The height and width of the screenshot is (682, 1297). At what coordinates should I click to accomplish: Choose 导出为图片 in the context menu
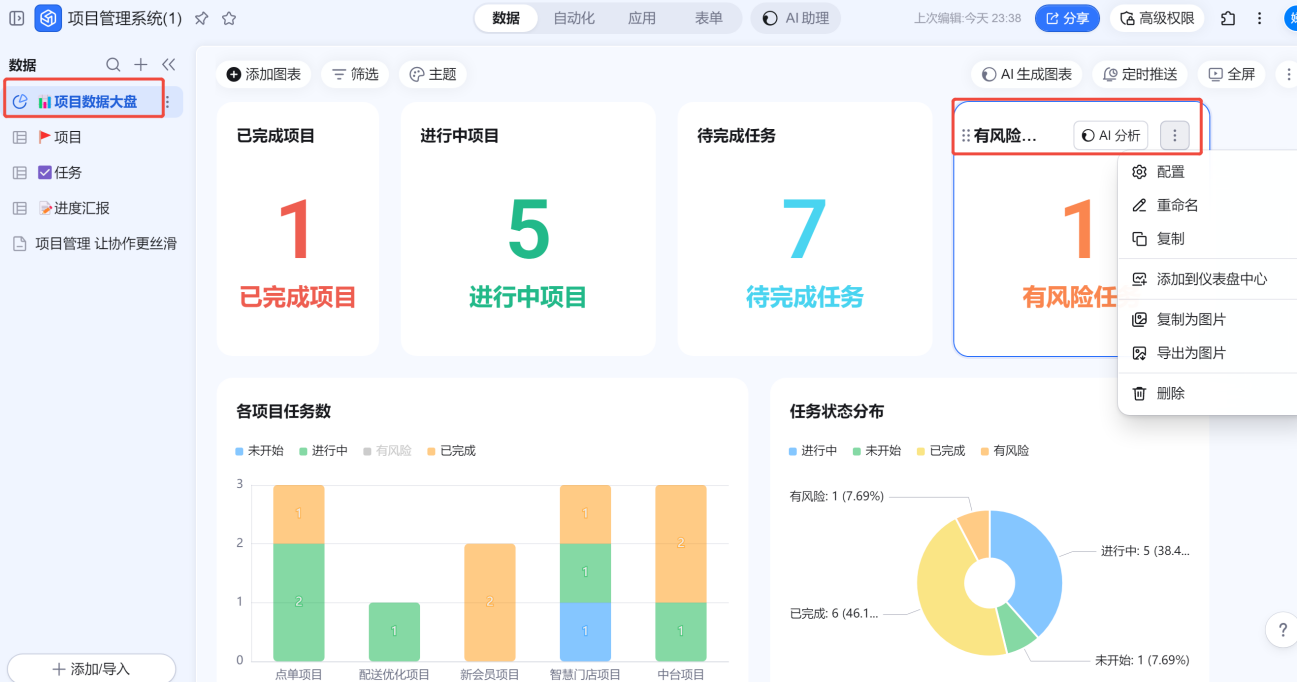click(1190, 353)
